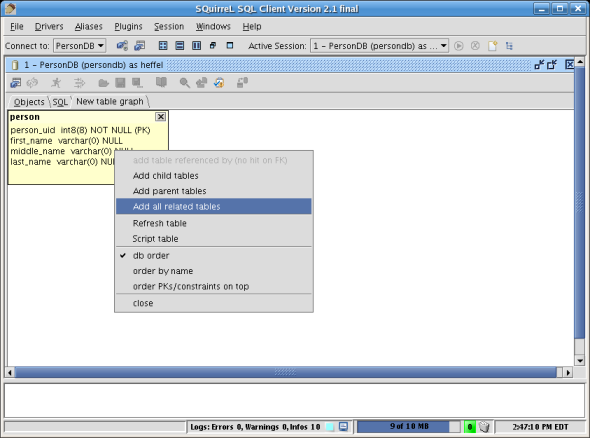This screenshot has width=590, height=438.
Task: Choose Refresh table menu entry
Action: (214, 224)
